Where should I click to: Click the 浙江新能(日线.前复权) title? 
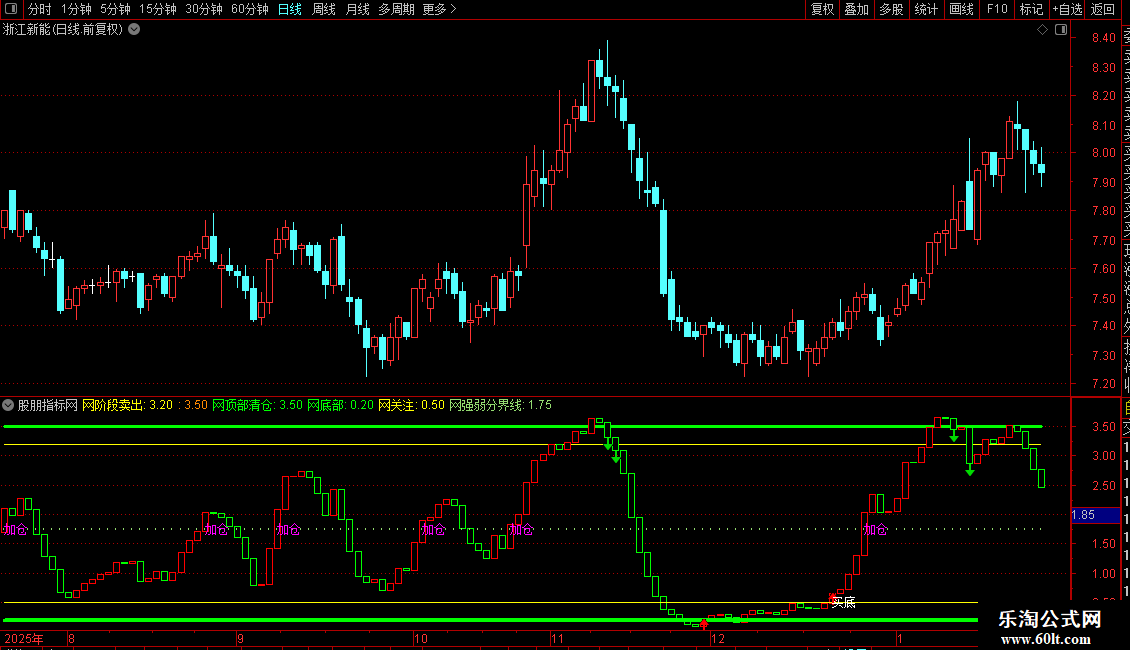point(63,30)
